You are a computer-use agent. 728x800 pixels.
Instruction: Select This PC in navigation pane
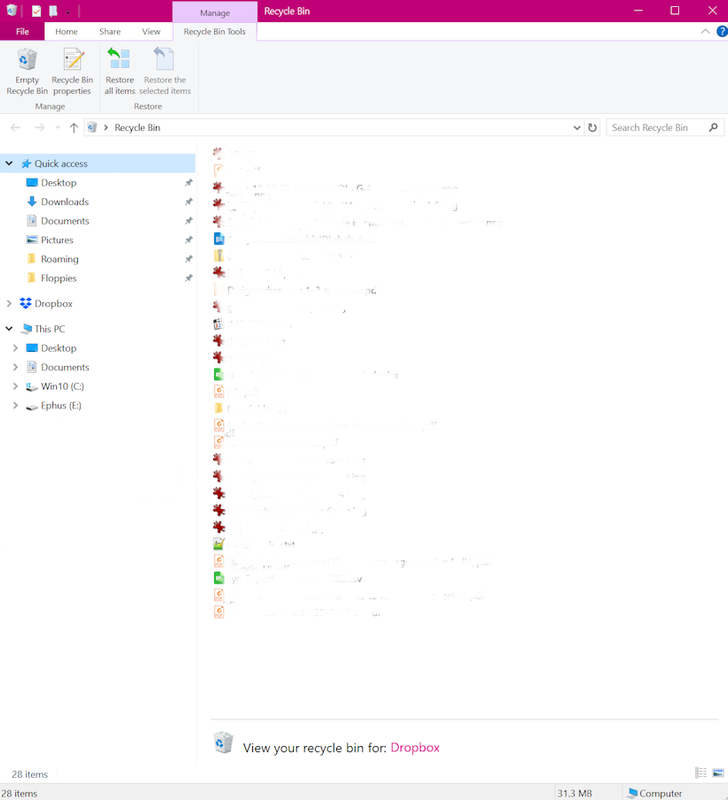point(49,329)
